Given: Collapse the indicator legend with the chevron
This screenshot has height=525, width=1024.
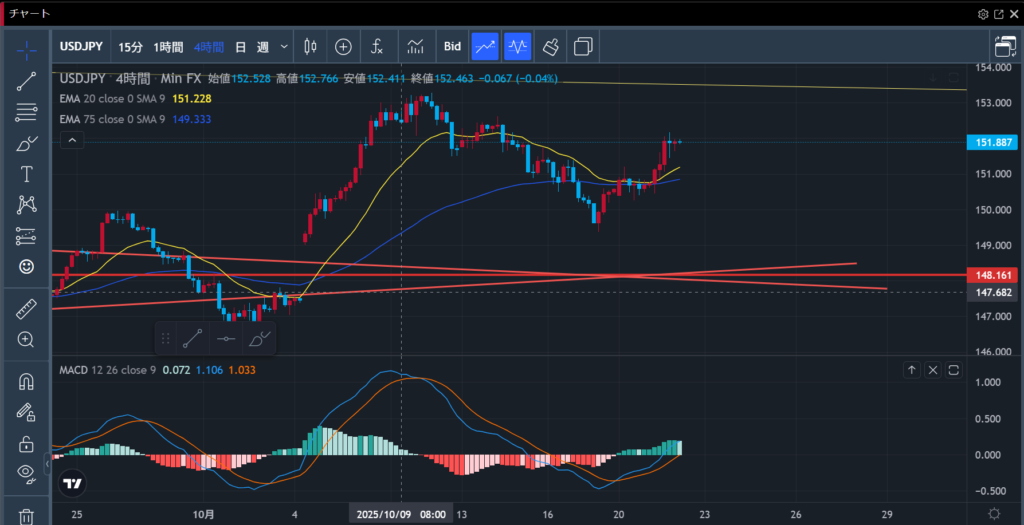Looking at the screenshot, I should 72,141.
